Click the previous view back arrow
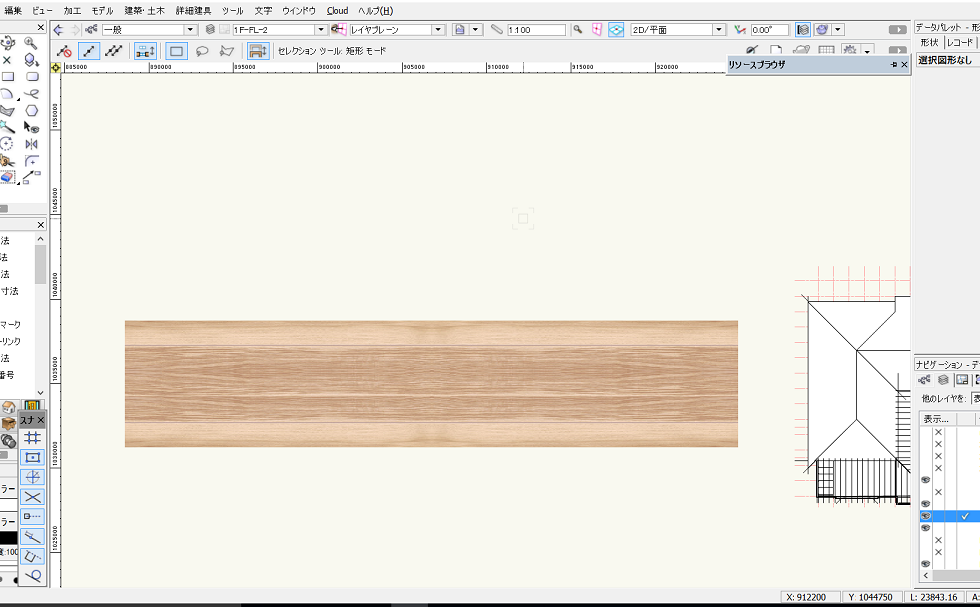The height and width of the screenshot is (607, 980). 59,29
